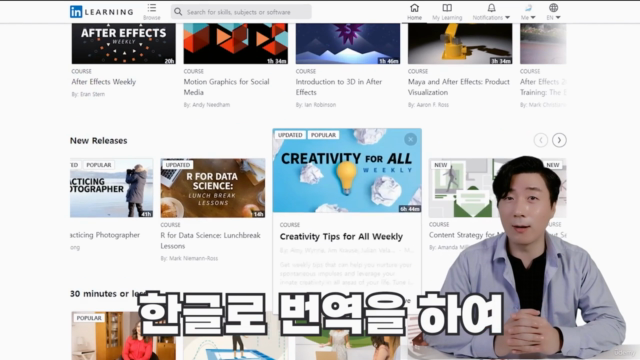Viewport: 640px width, 360px height.
Task: Open the Practicing Photographer thumbnail
Action: [x=111, y=188]
